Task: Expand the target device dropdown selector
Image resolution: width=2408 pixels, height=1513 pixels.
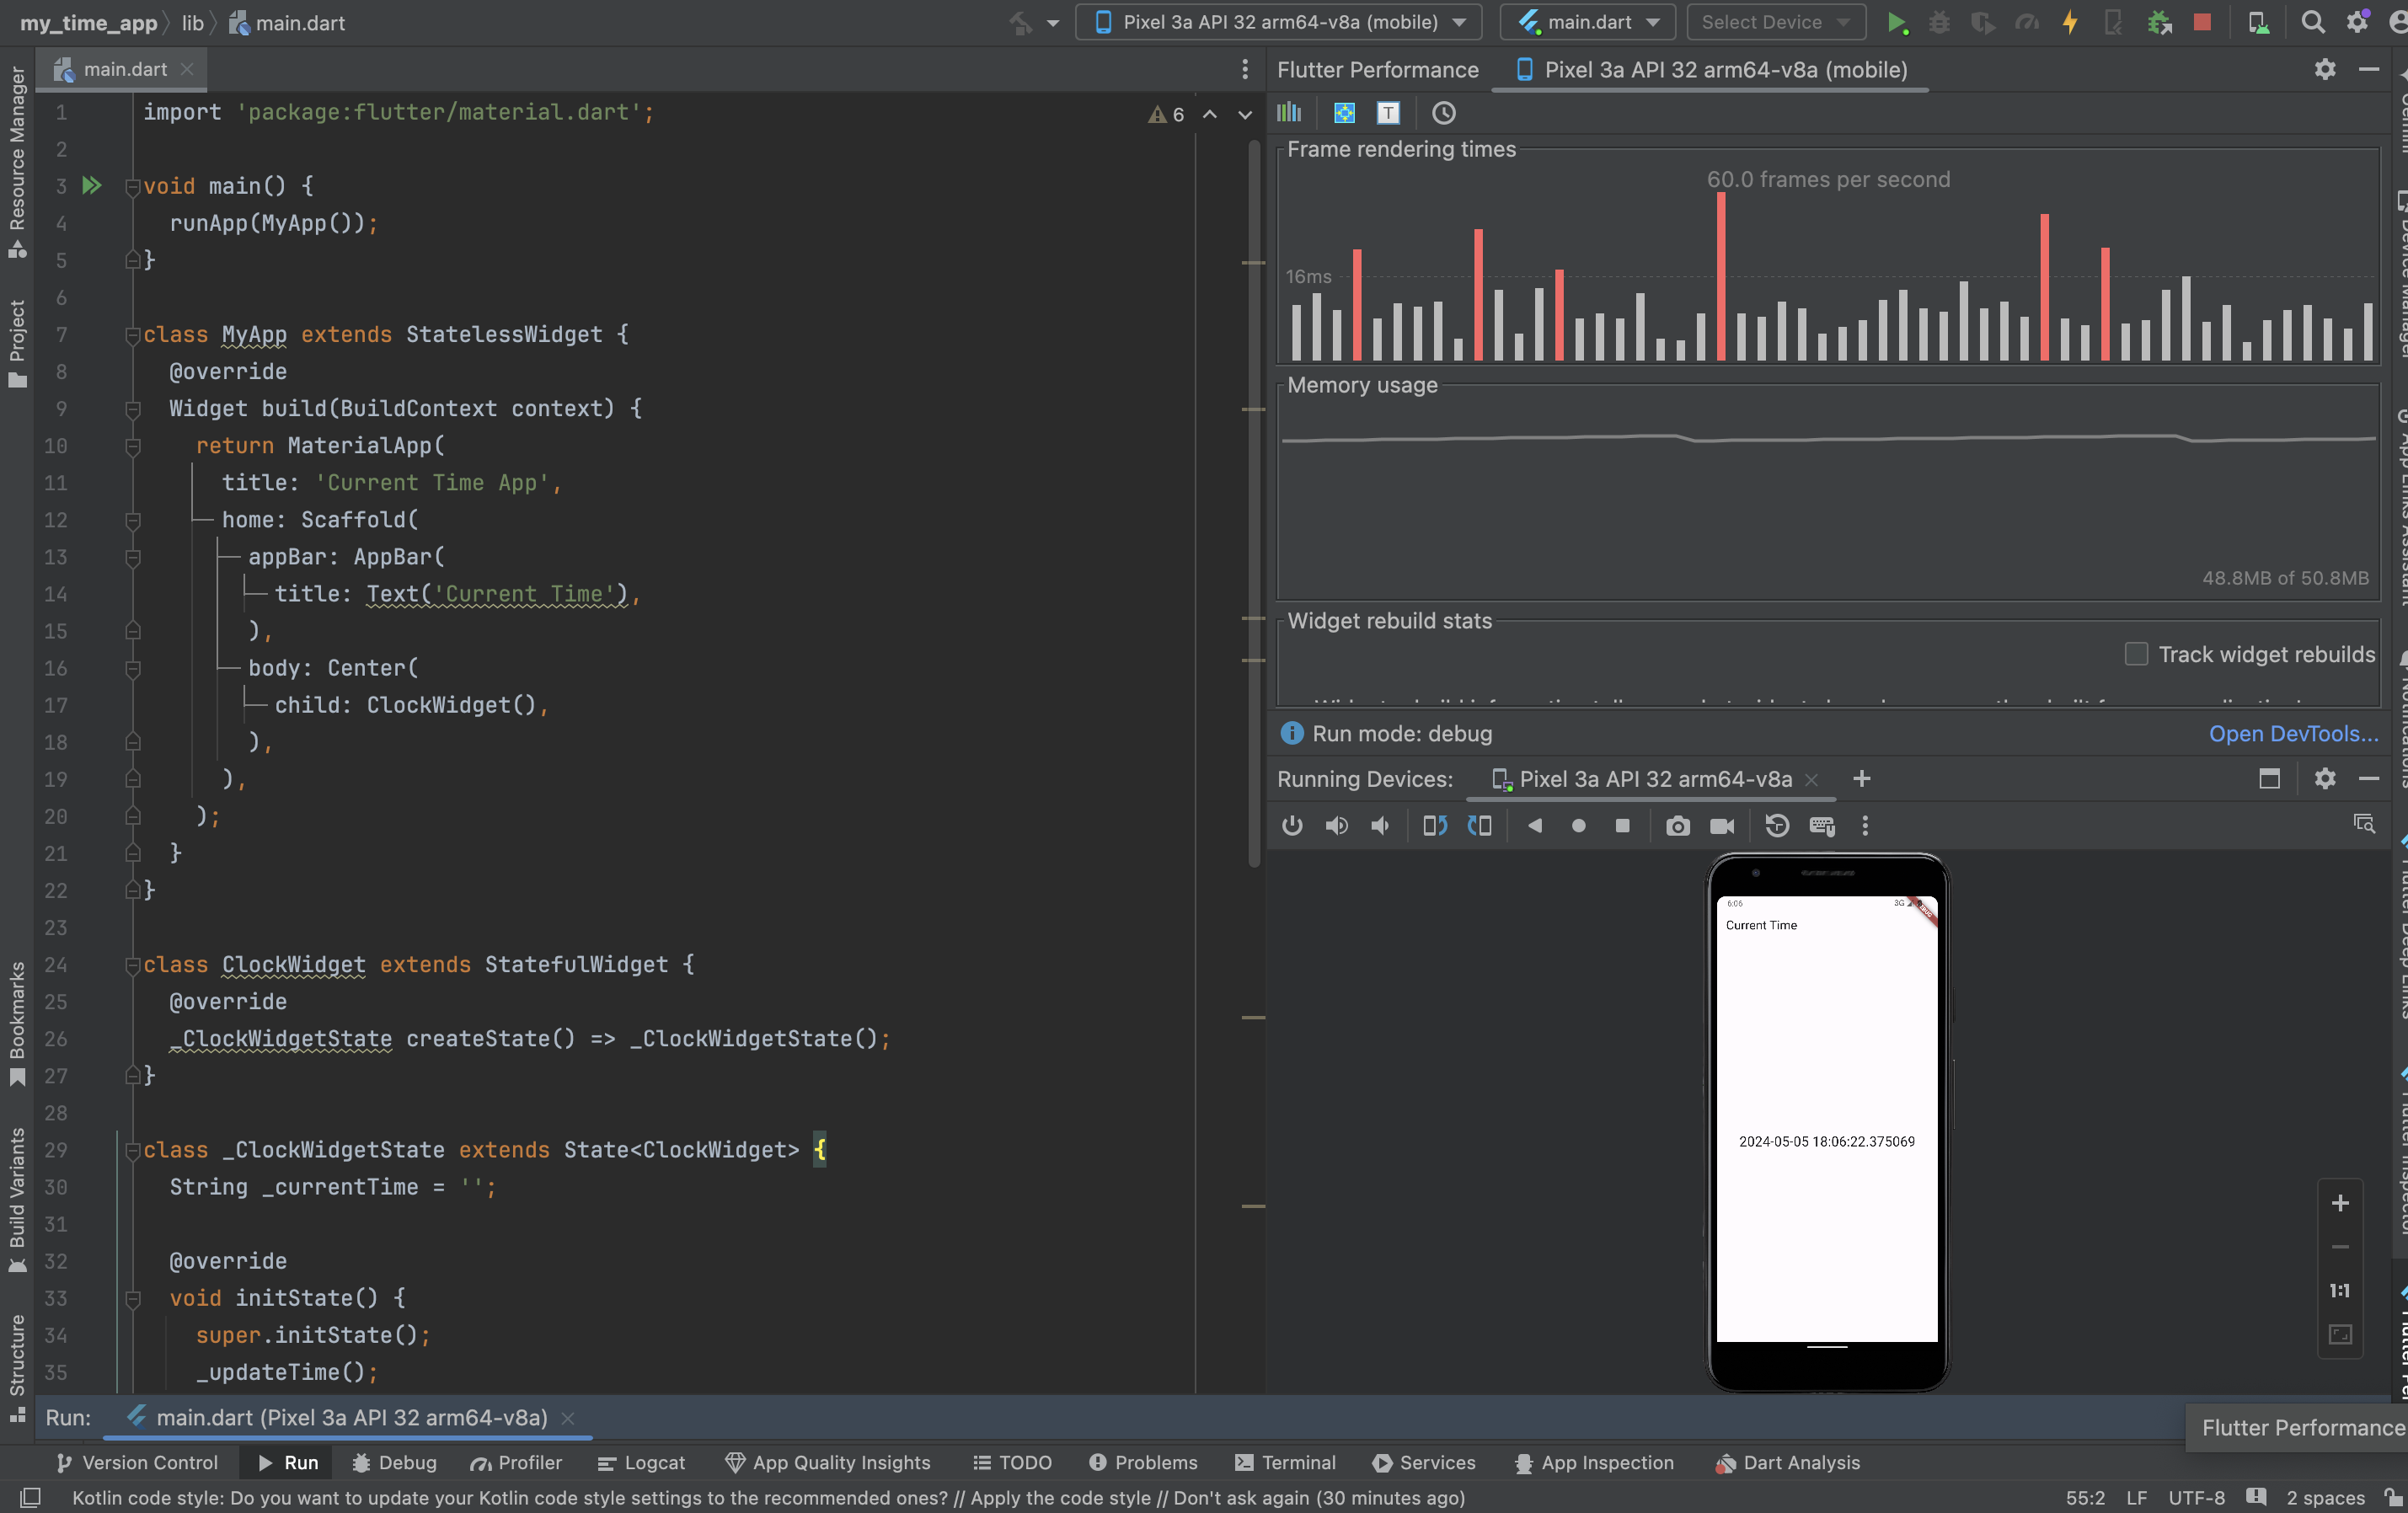Action: [1464, 23]
